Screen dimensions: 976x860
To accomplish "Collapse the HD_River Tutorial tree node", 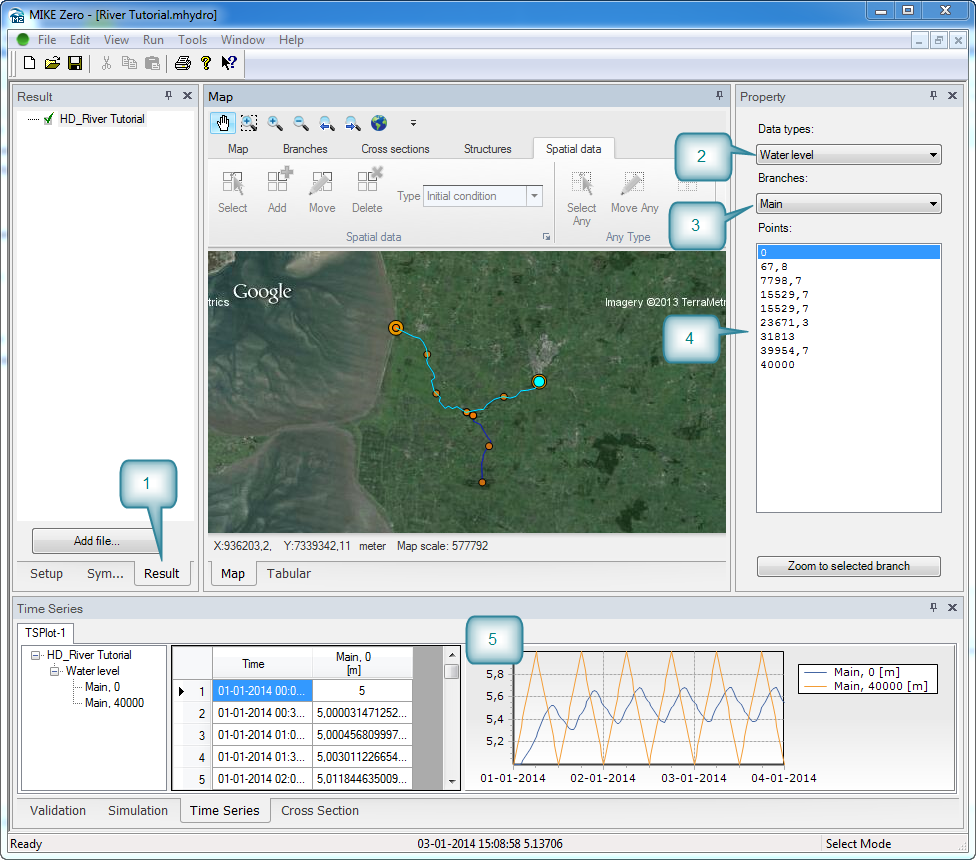I will (35, 655).
